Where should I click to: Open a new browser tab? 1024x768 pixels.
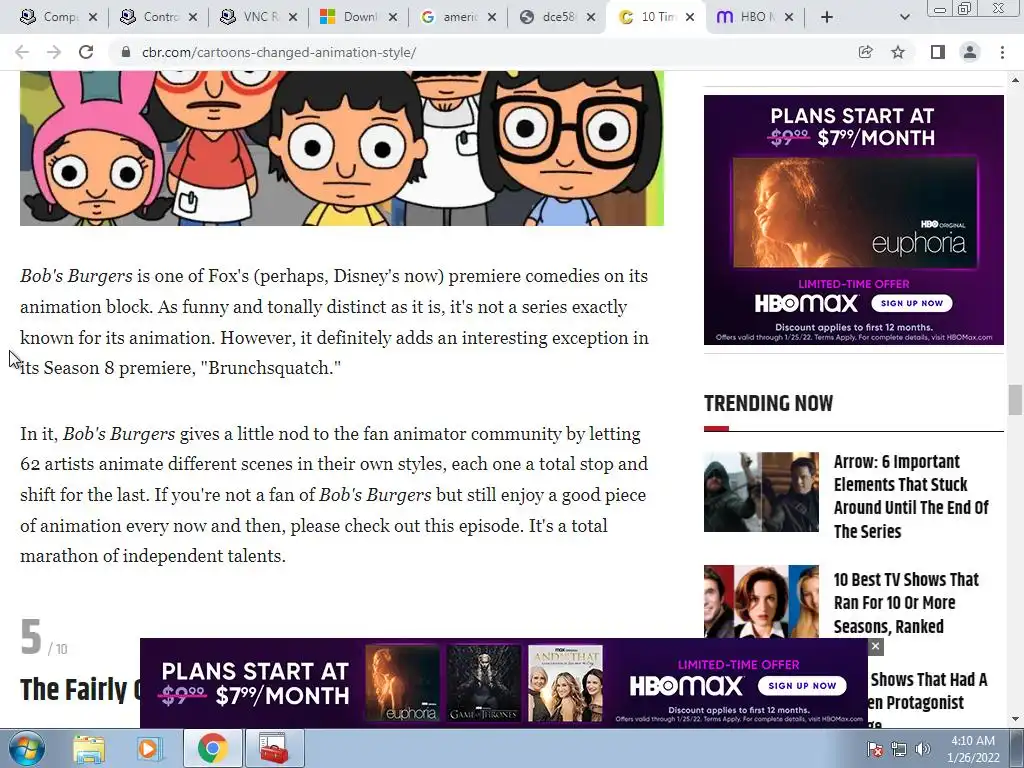827,17
